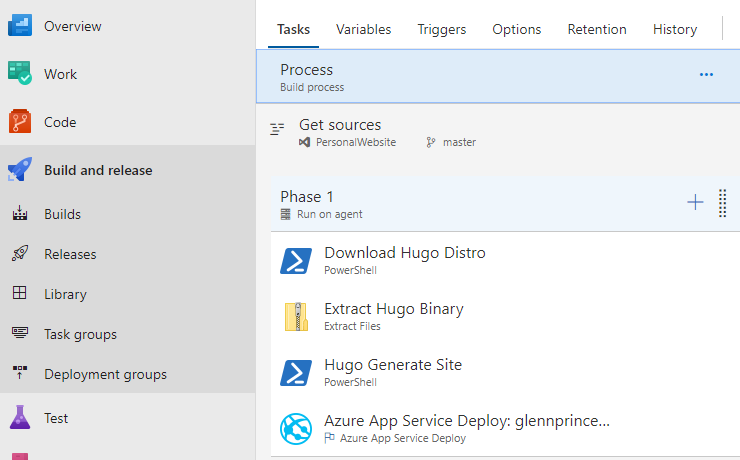Click the Extract Files subtitle

pos(352,326)
